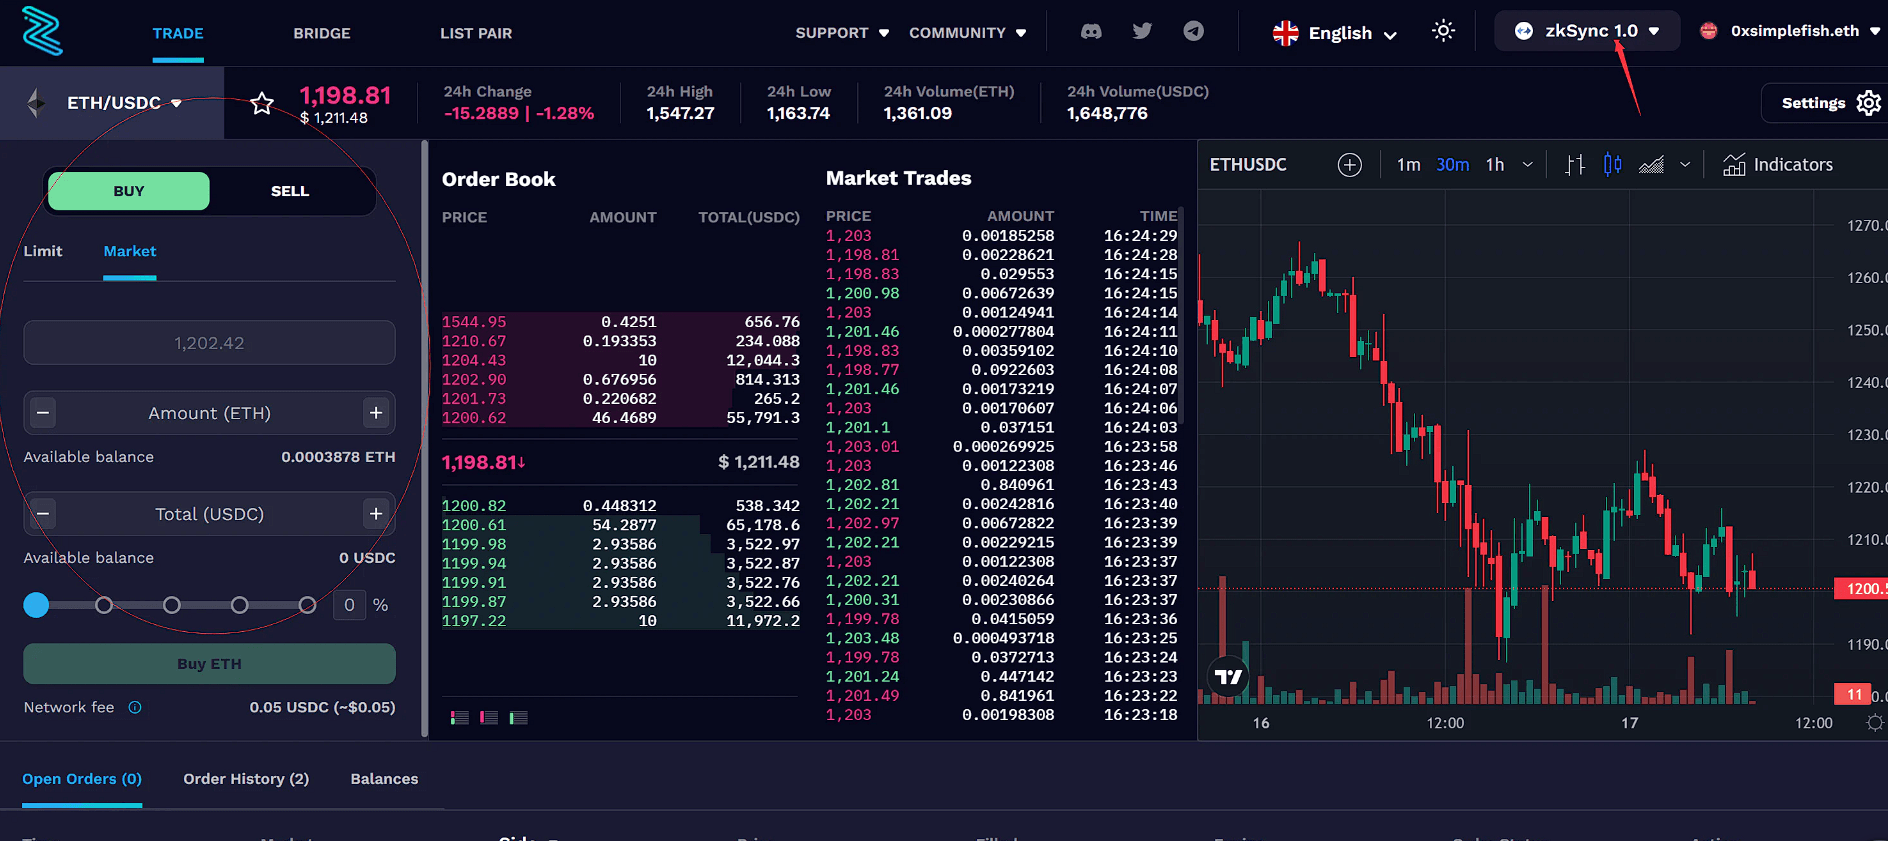Click the ZigZag logo icon
The height and width of the screenshot is (841, 1888).
(x=42, y=30)
